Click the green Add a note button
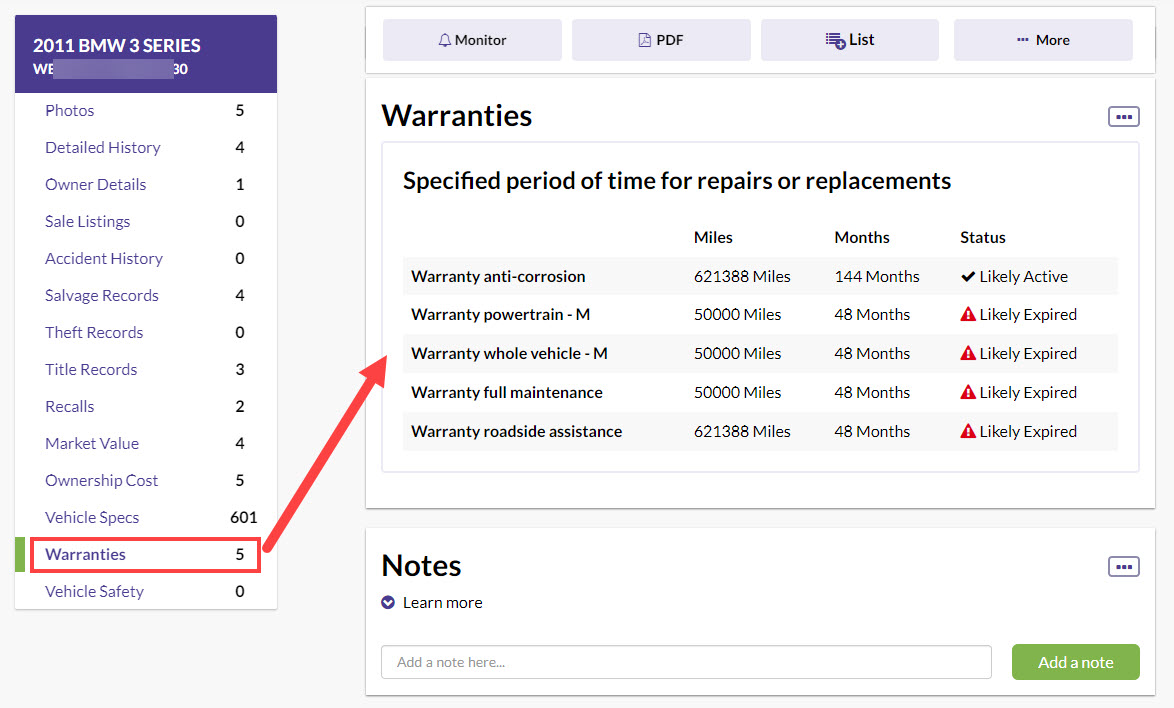 click(x=1075, y=662)
